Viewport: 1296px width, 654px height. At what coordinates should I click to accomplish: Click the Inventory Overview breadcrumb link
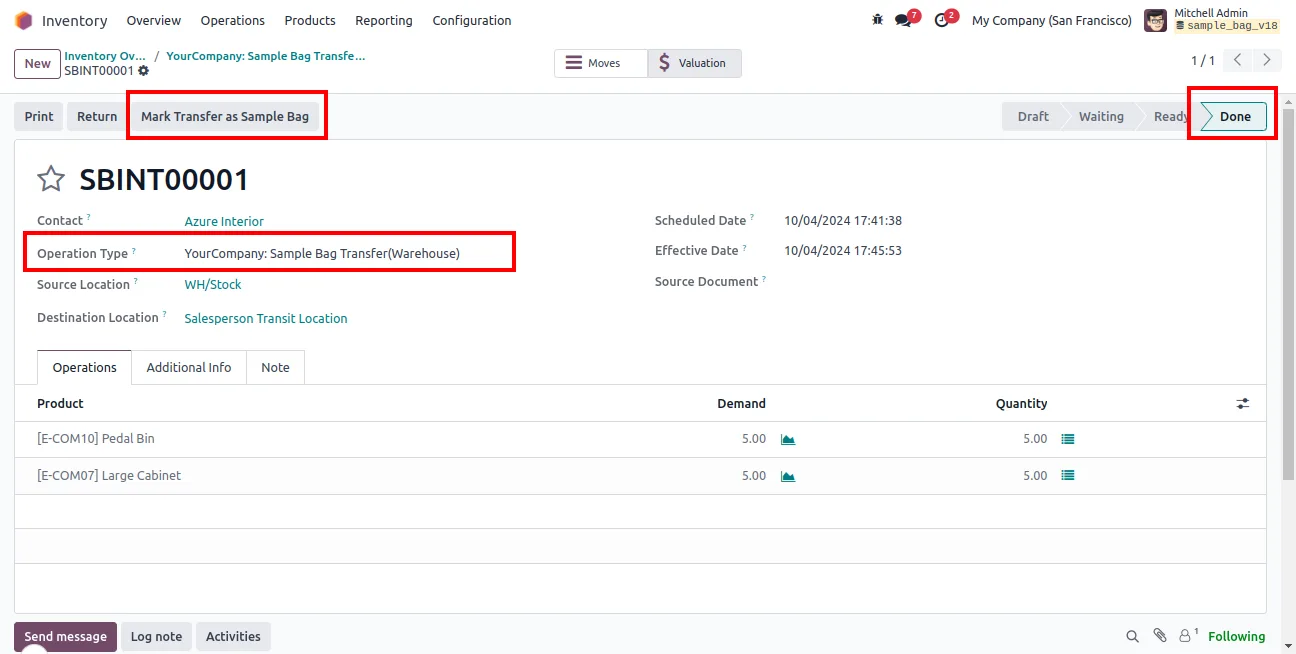[x=105, y=56]
